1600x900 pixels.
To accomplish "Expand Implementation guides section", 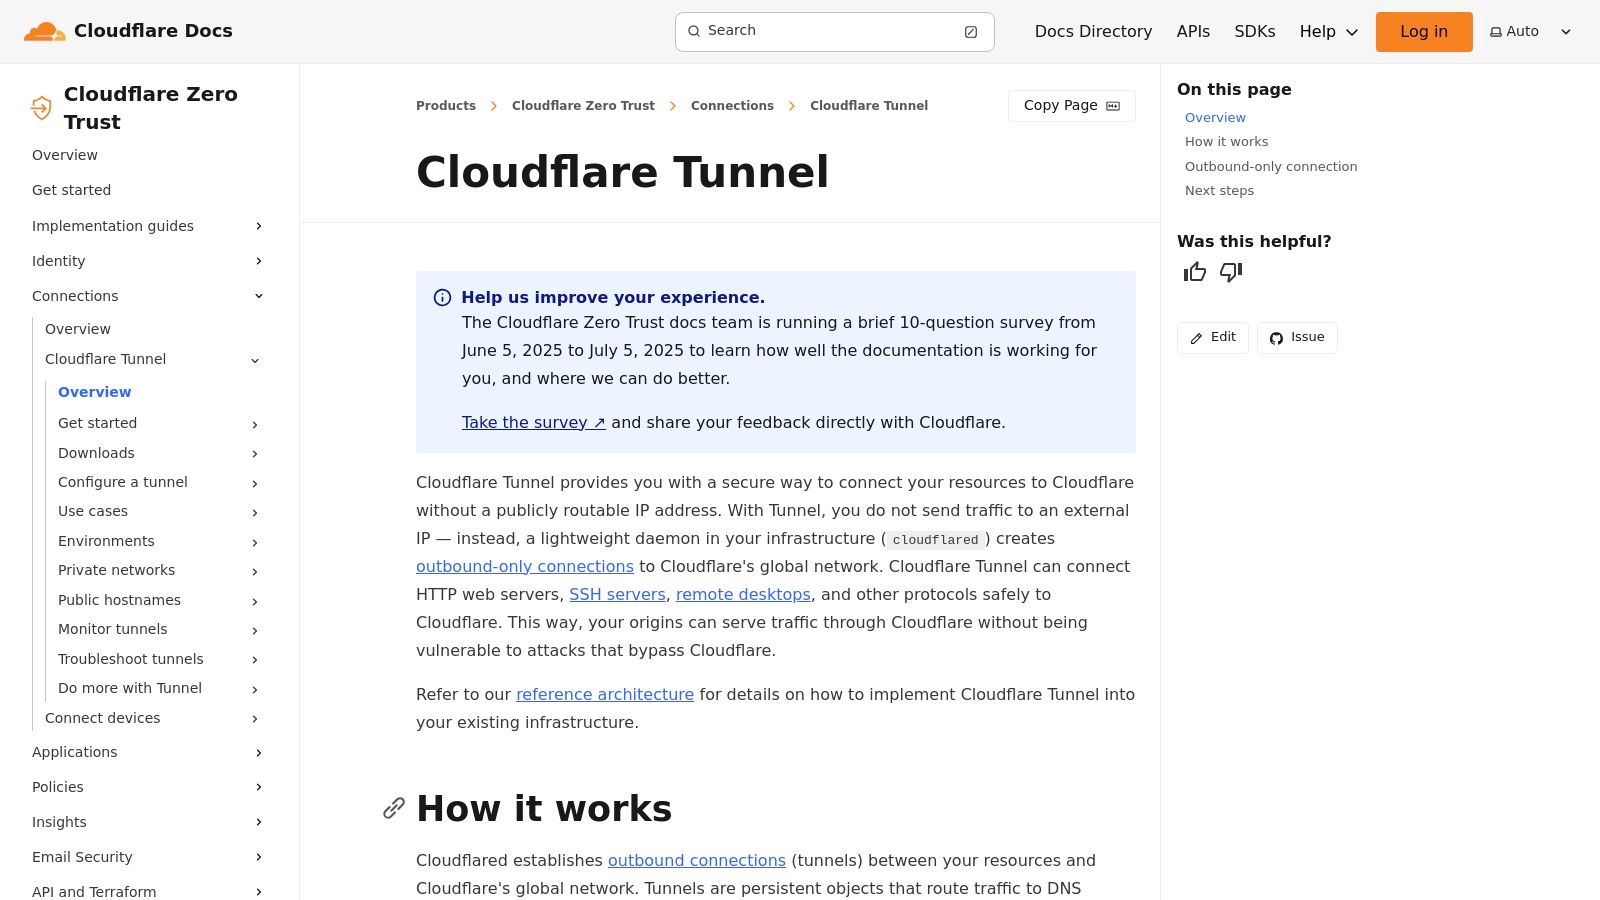I will point(259,226).
